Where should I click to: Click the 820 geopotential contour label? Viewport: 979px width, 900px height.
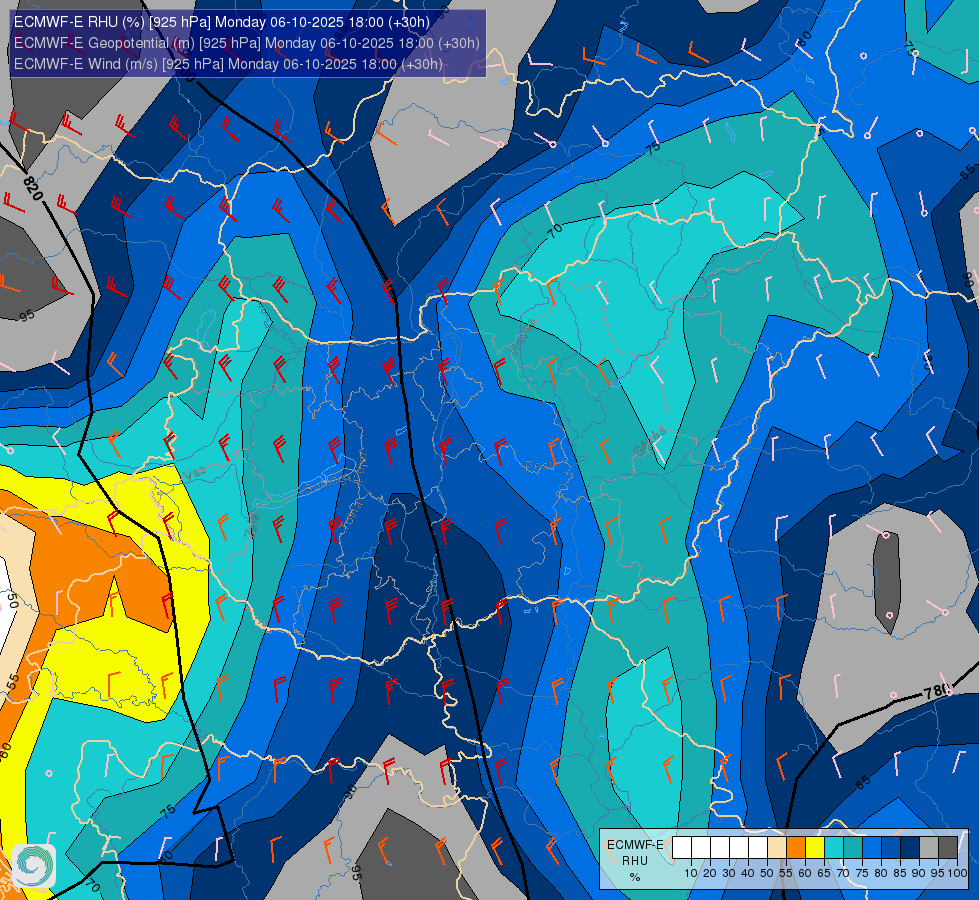tap(32, 189)
